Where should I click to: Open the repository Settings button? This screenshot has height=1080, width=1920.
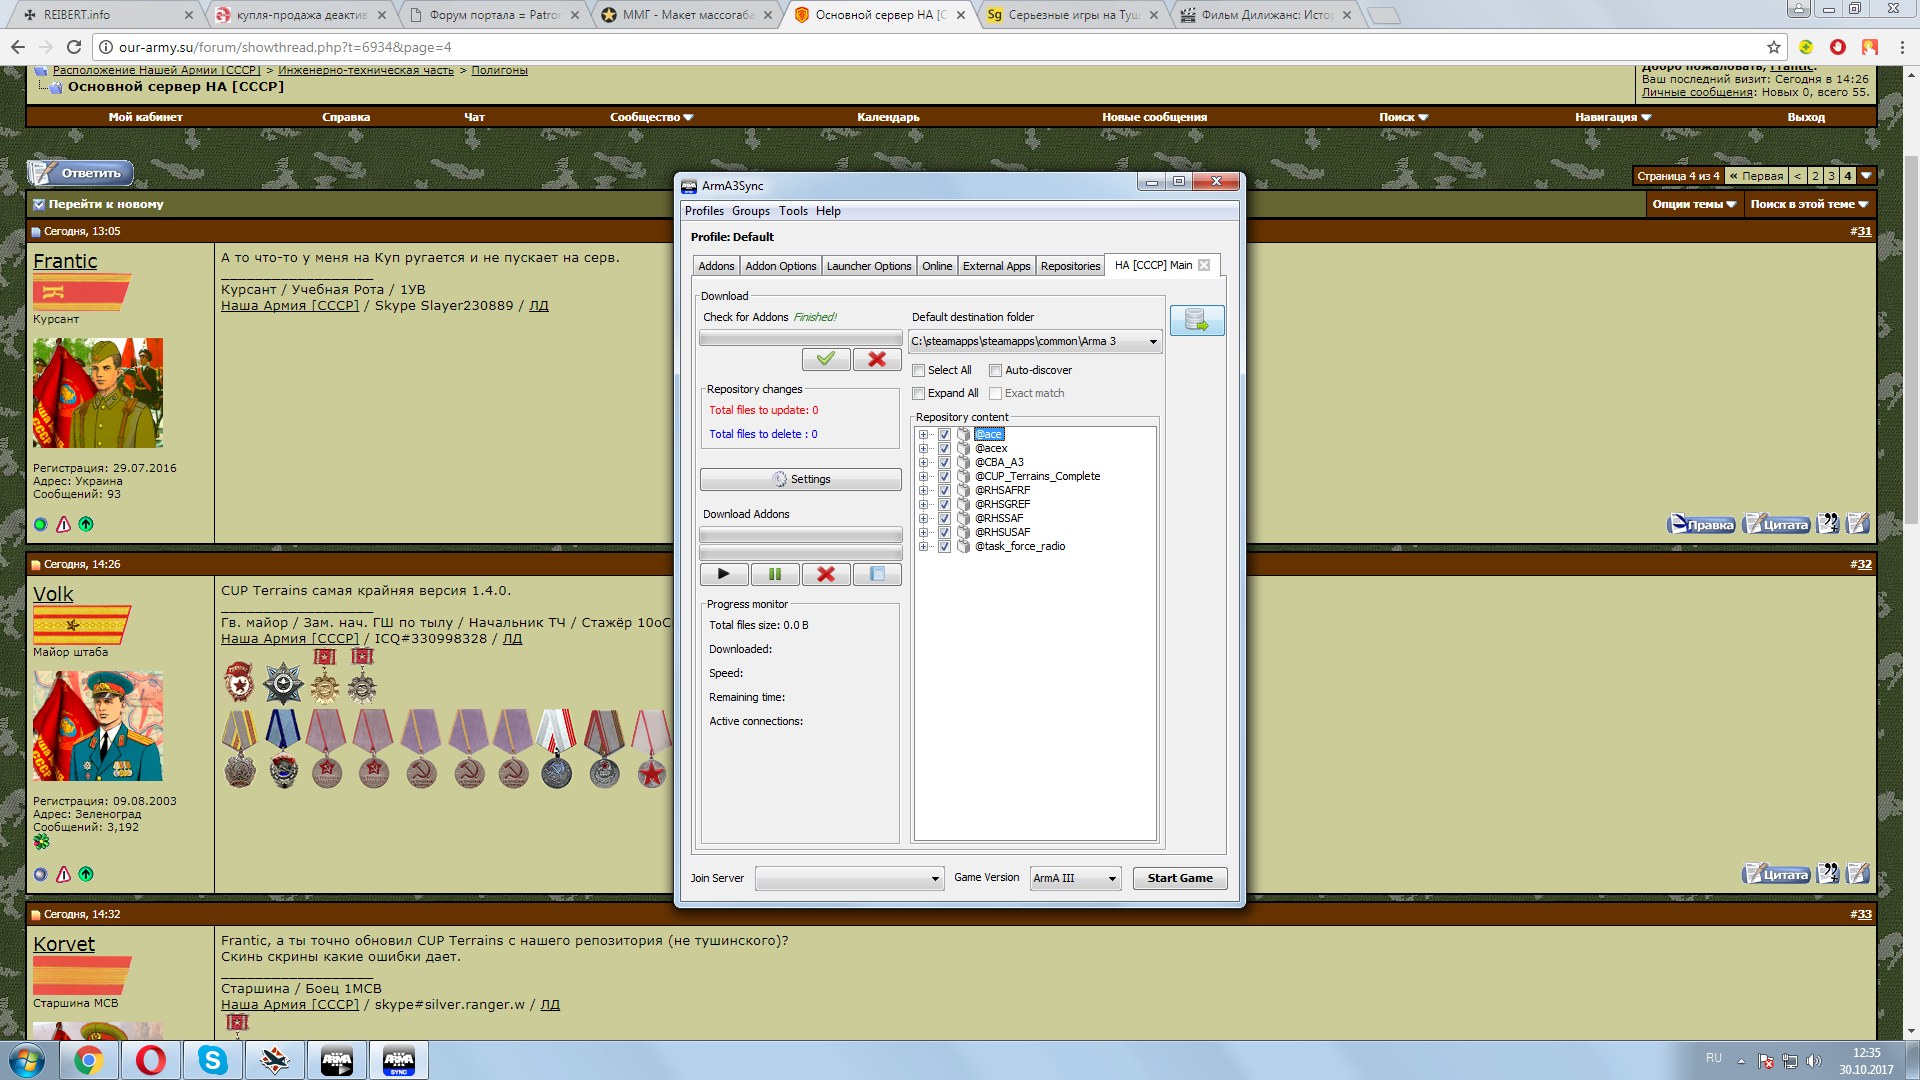[x=800, y=479]
